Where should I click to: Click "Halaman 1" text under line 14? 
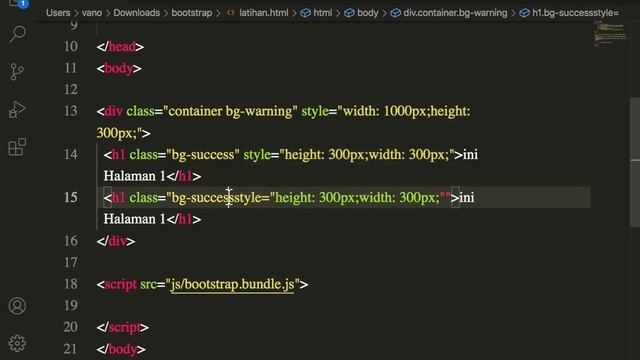click(x=134, y=176)
